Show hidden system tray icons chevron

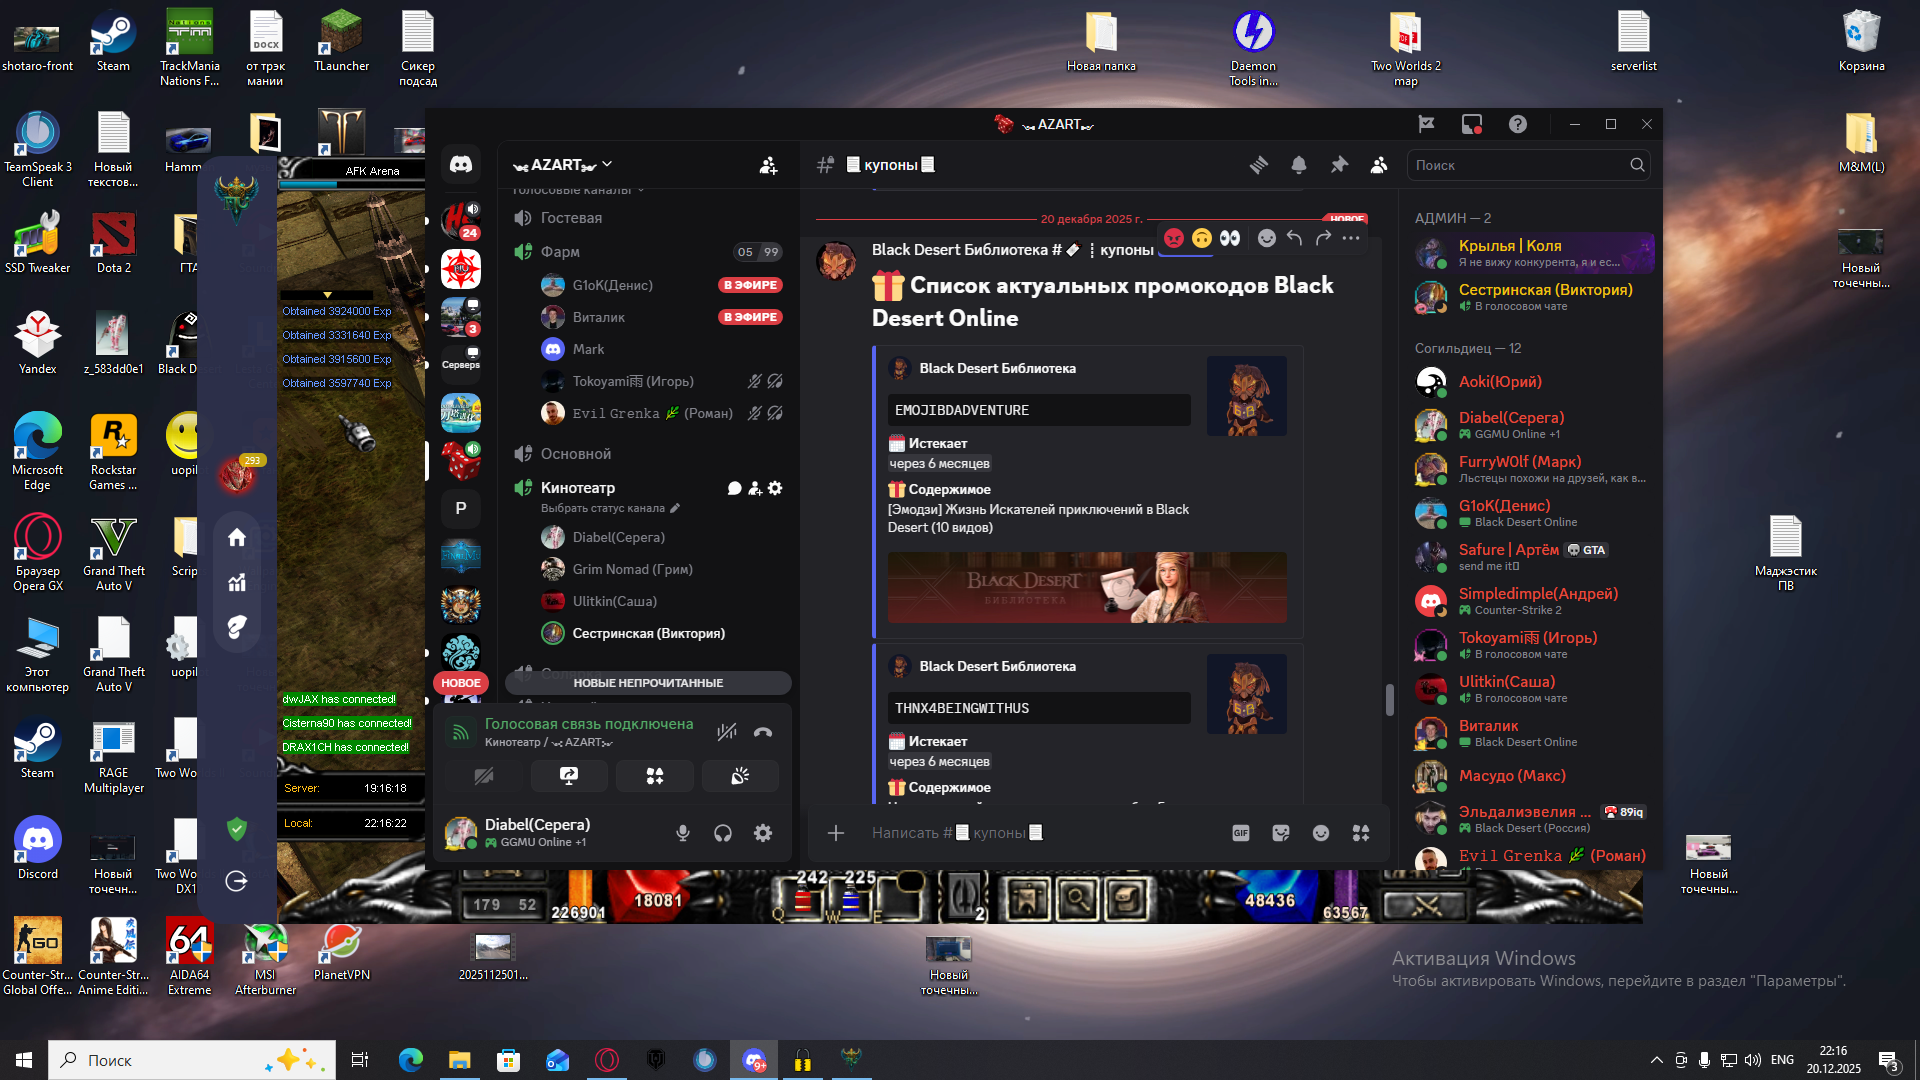[1657, 1060]
